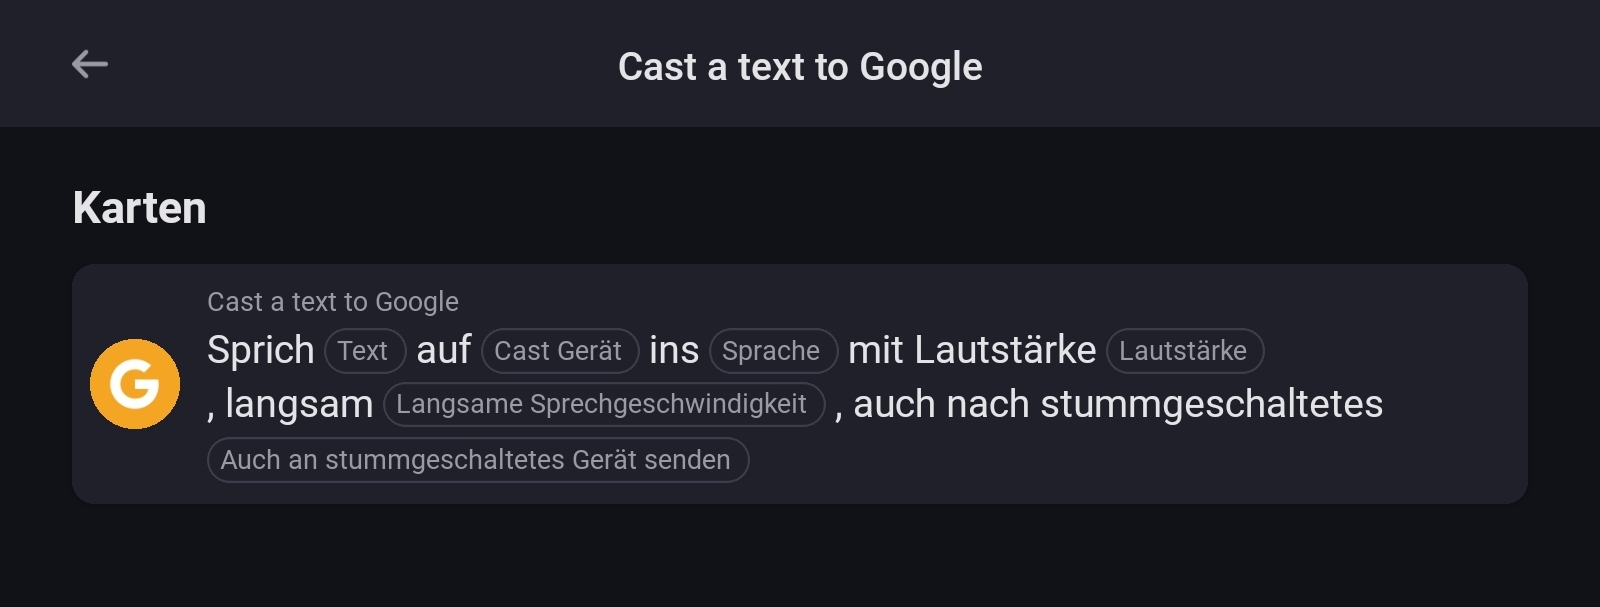Click the word Sprich in the card
This screenshot has height=607, width=1600.
tap(261, 351)
